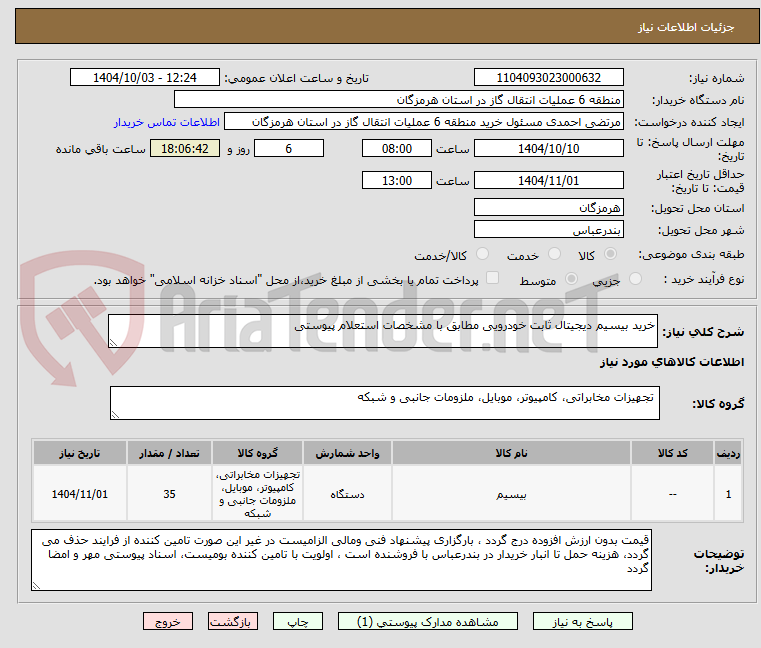Click the تعداد / مقدار column header
The height and width of the screenshot is (648, 761).
pos(169,453)
